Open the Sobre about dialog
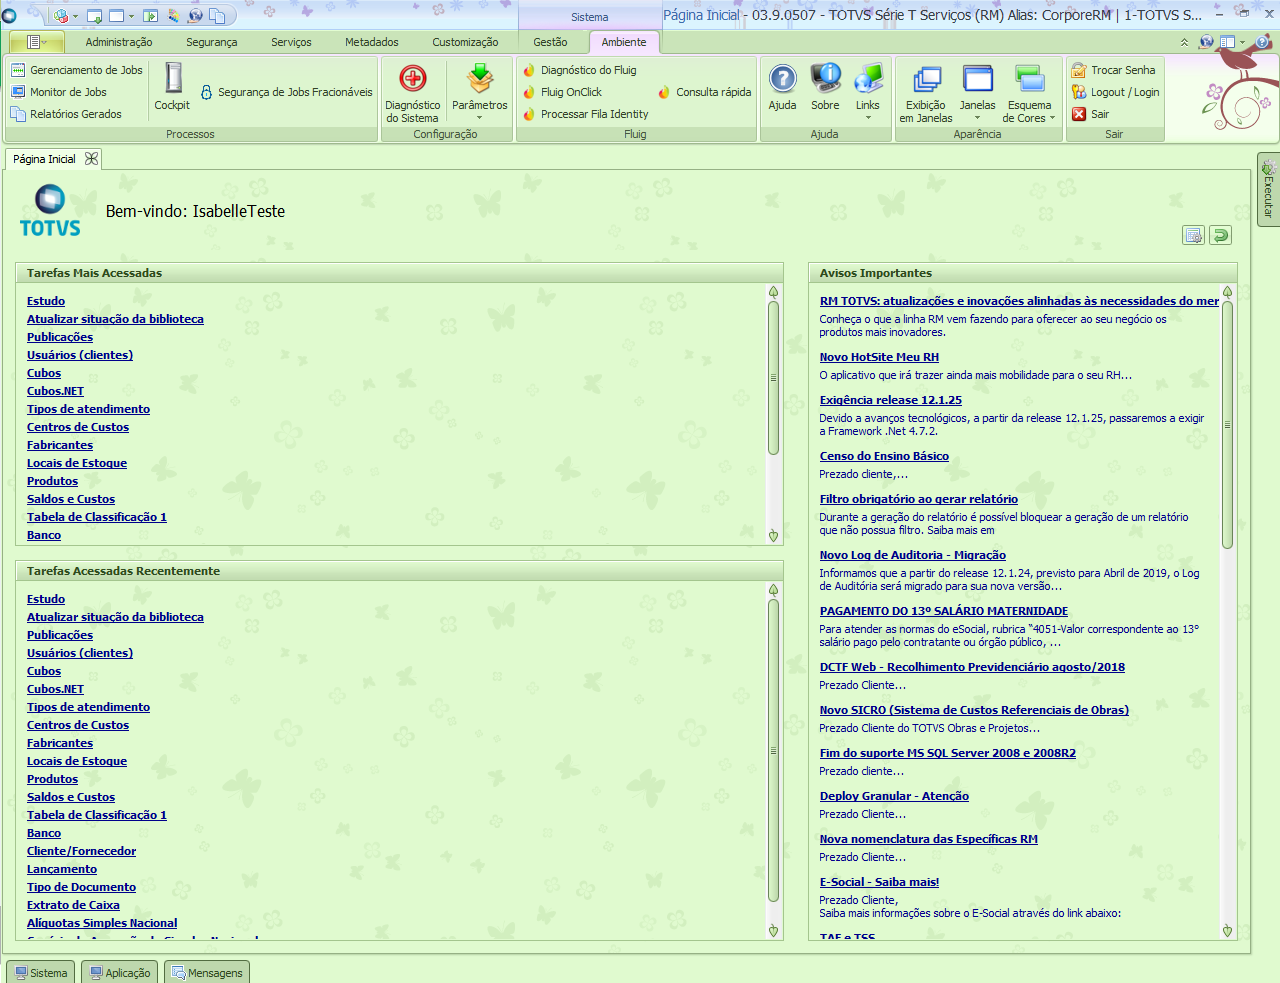Screen dimensions: 1280x983 825,87
